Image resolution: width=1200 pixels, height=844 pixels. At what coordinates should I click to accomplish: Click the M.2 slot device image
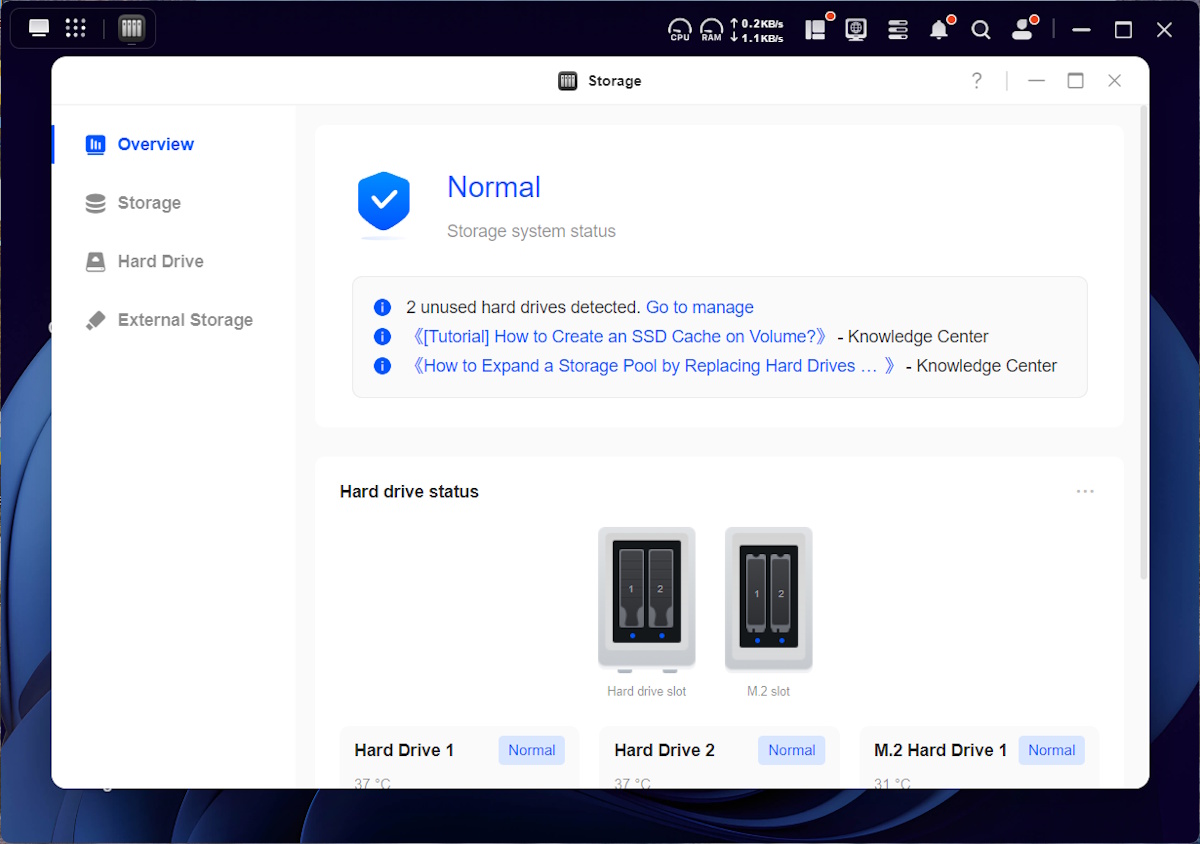click(768, 598)
